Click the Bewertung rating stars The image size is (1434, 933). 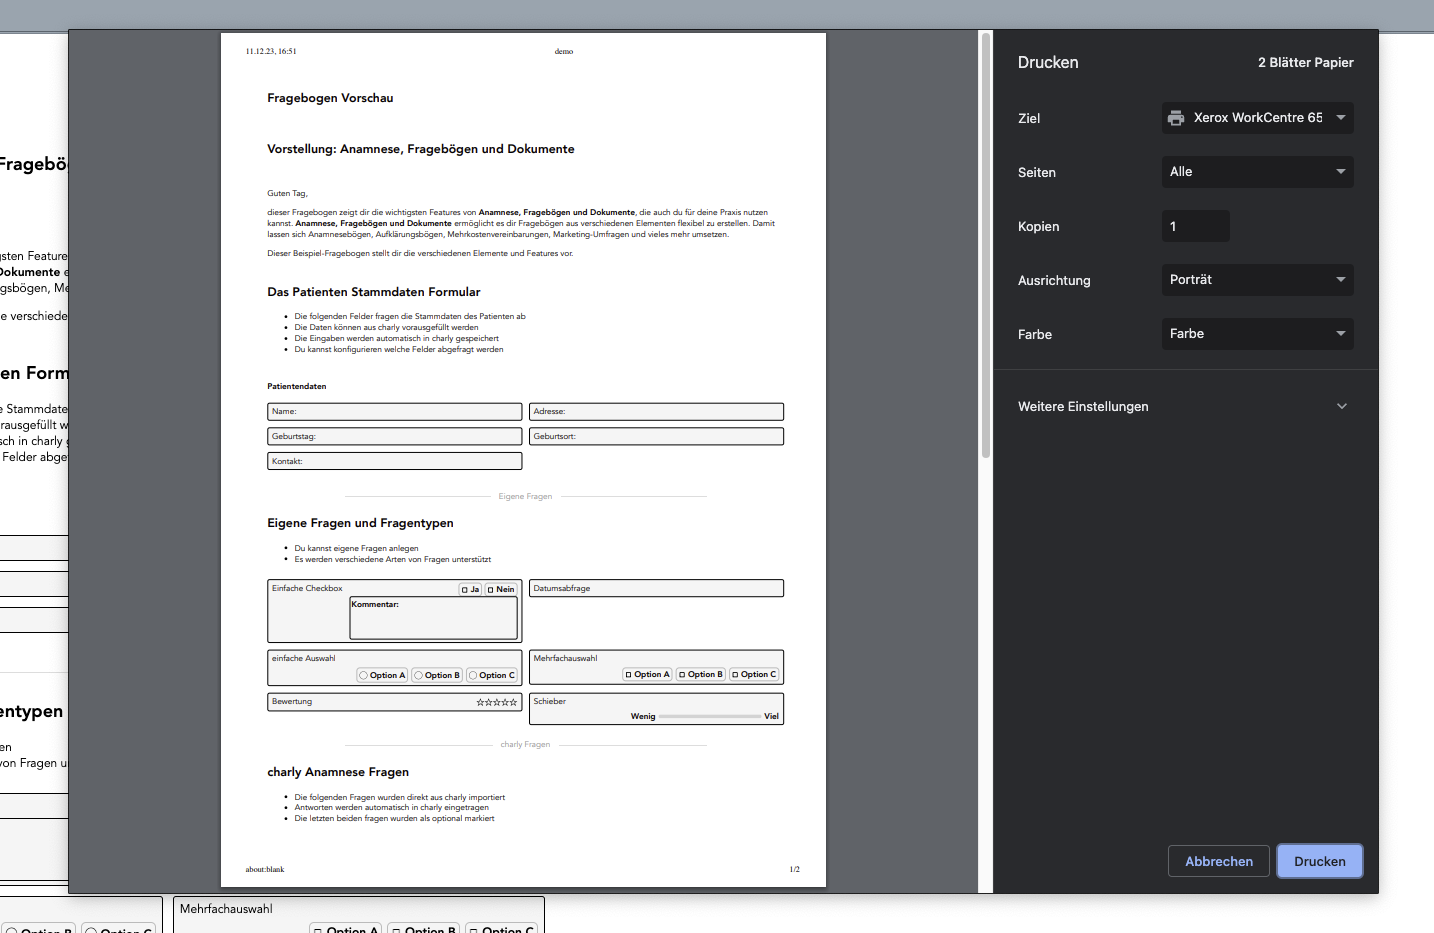497,703
